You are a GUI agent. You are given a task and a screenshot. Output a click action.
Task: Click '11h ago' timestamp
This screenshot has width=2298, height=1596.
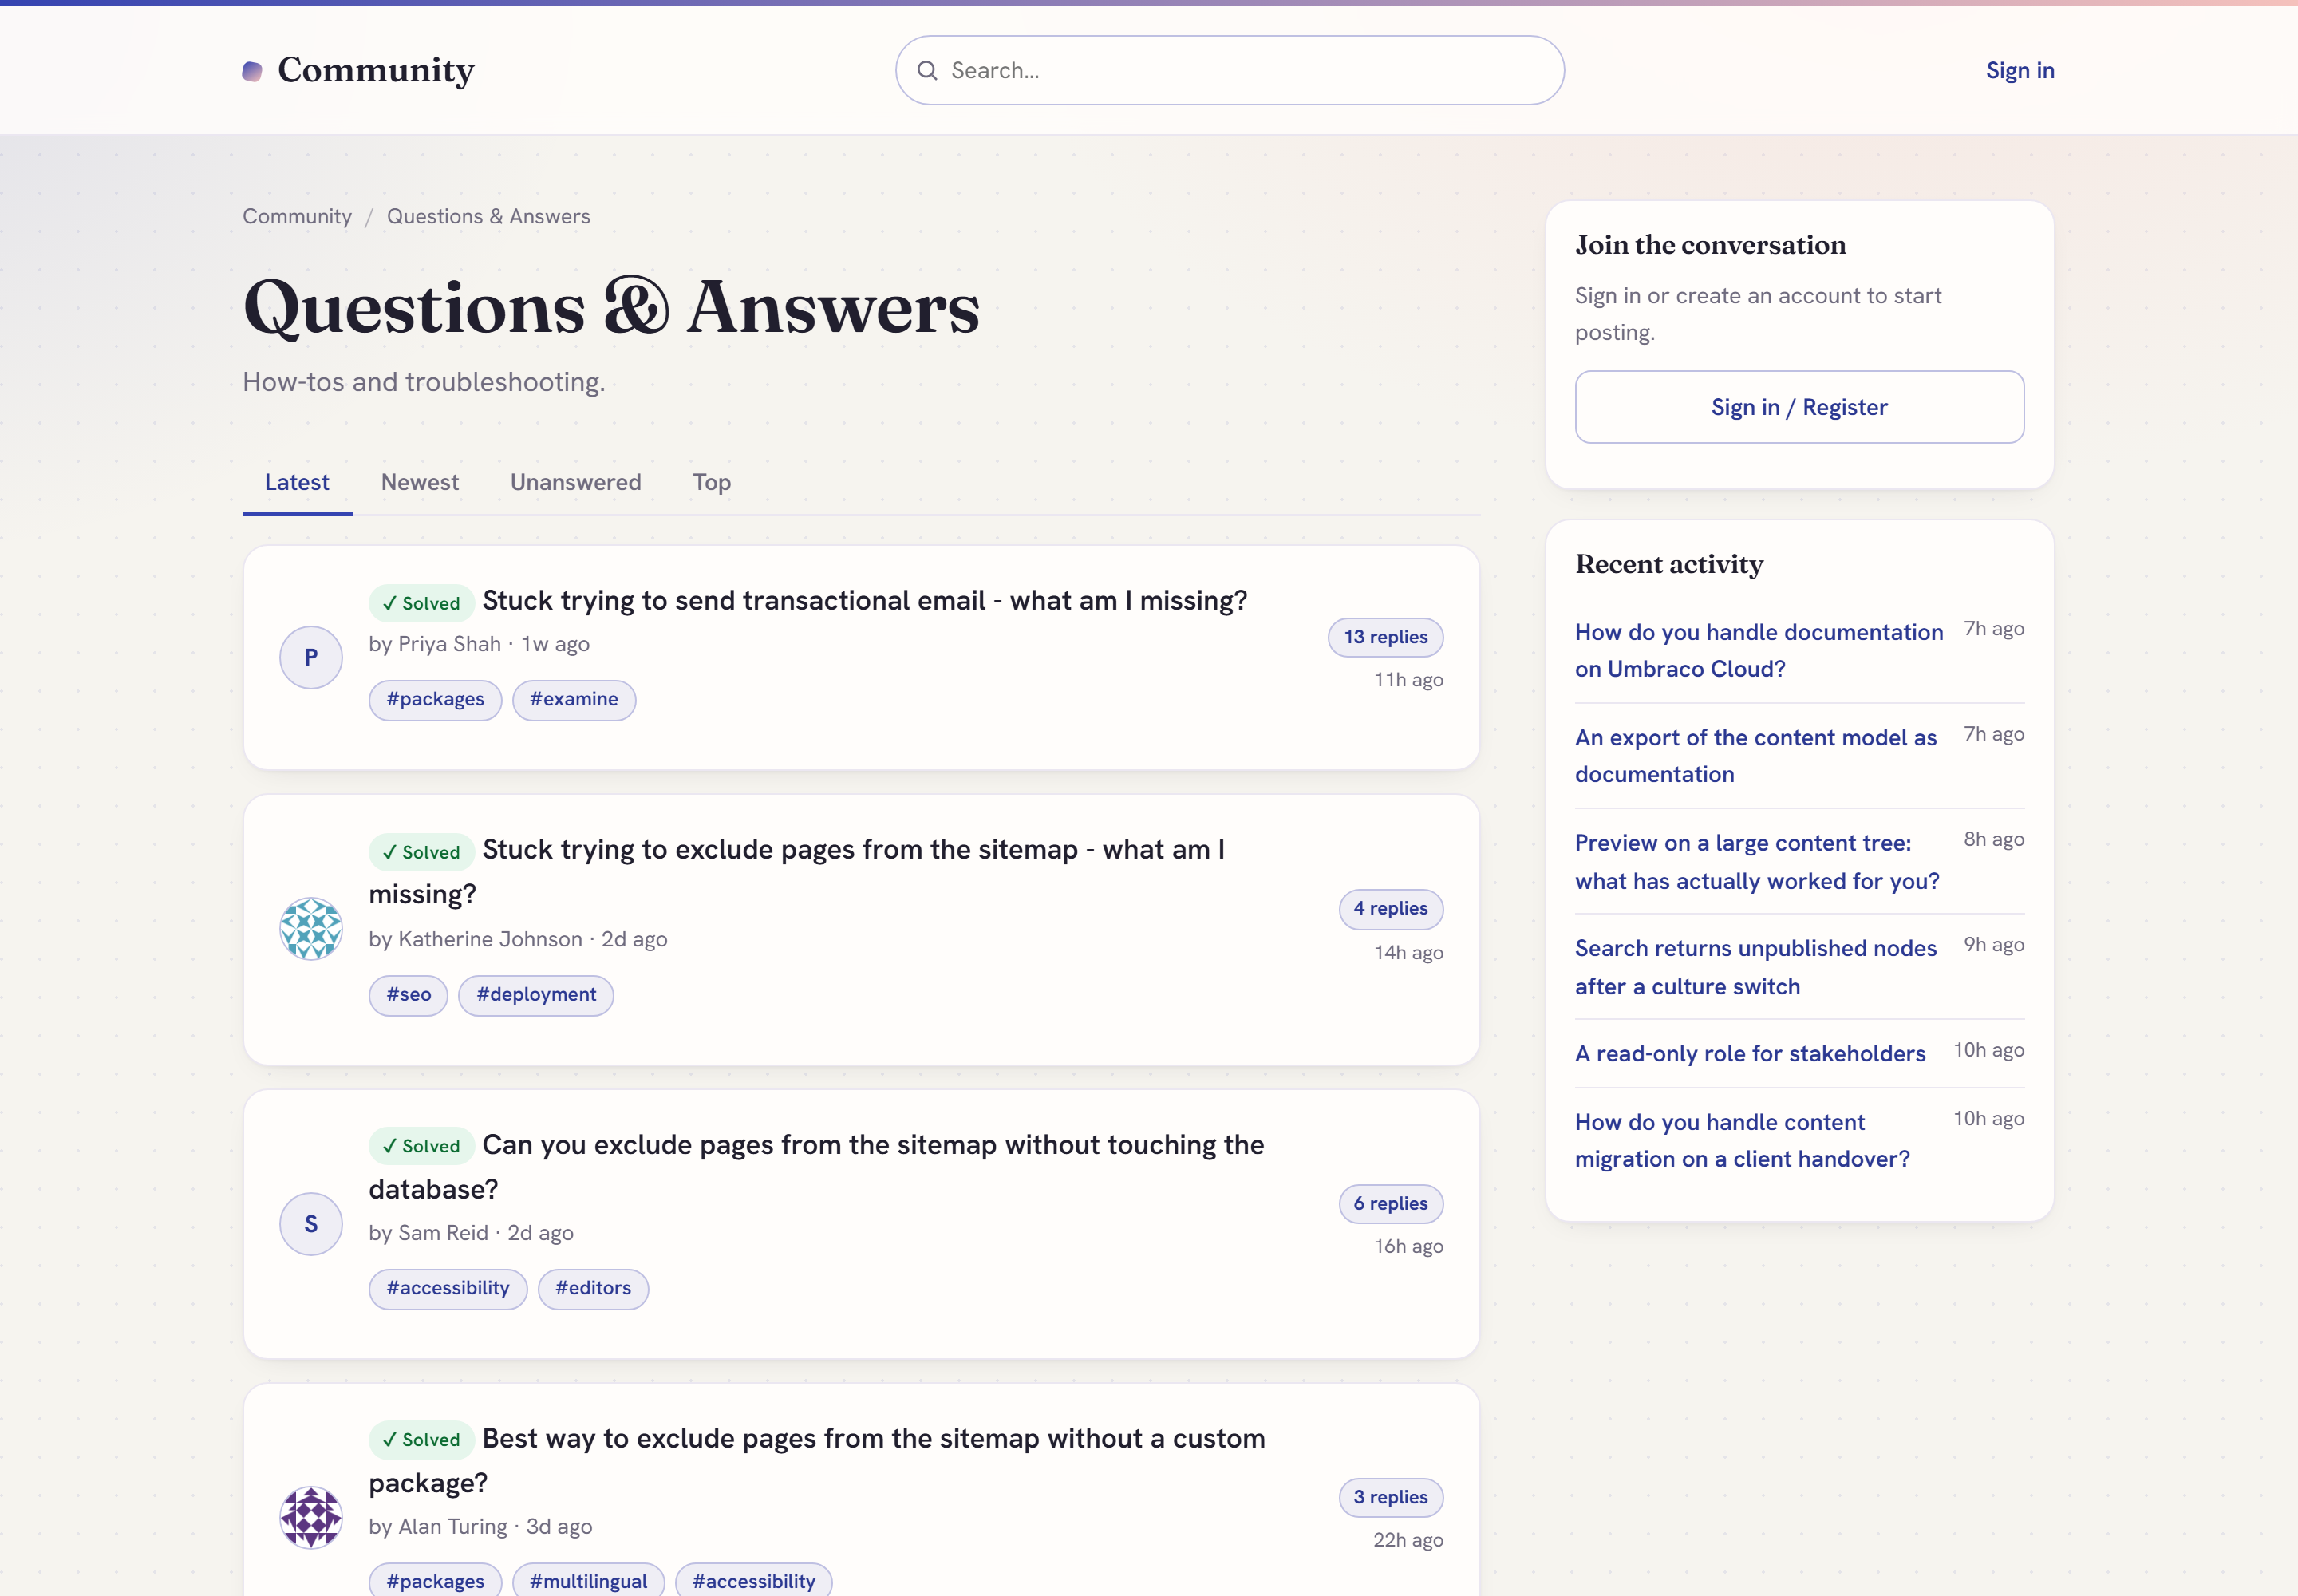pos(1408,680)
